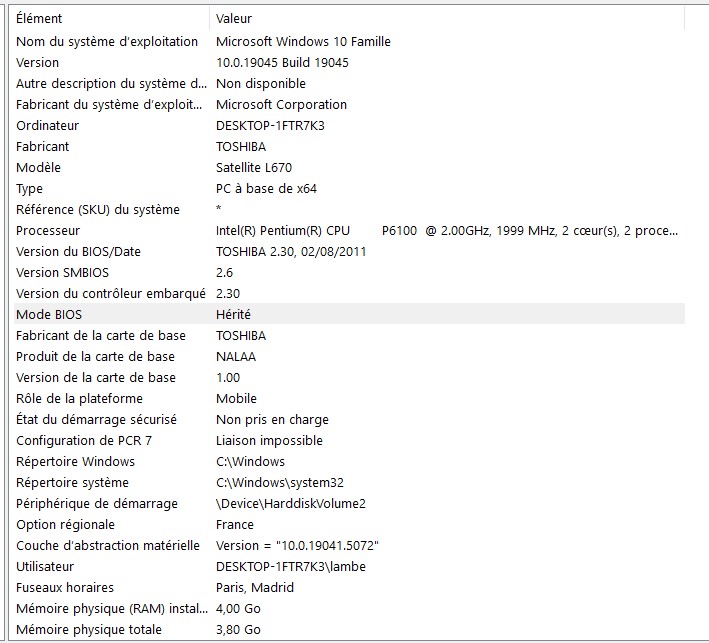Click the Élément column header
709x643 pixels.
pos(40,18)
